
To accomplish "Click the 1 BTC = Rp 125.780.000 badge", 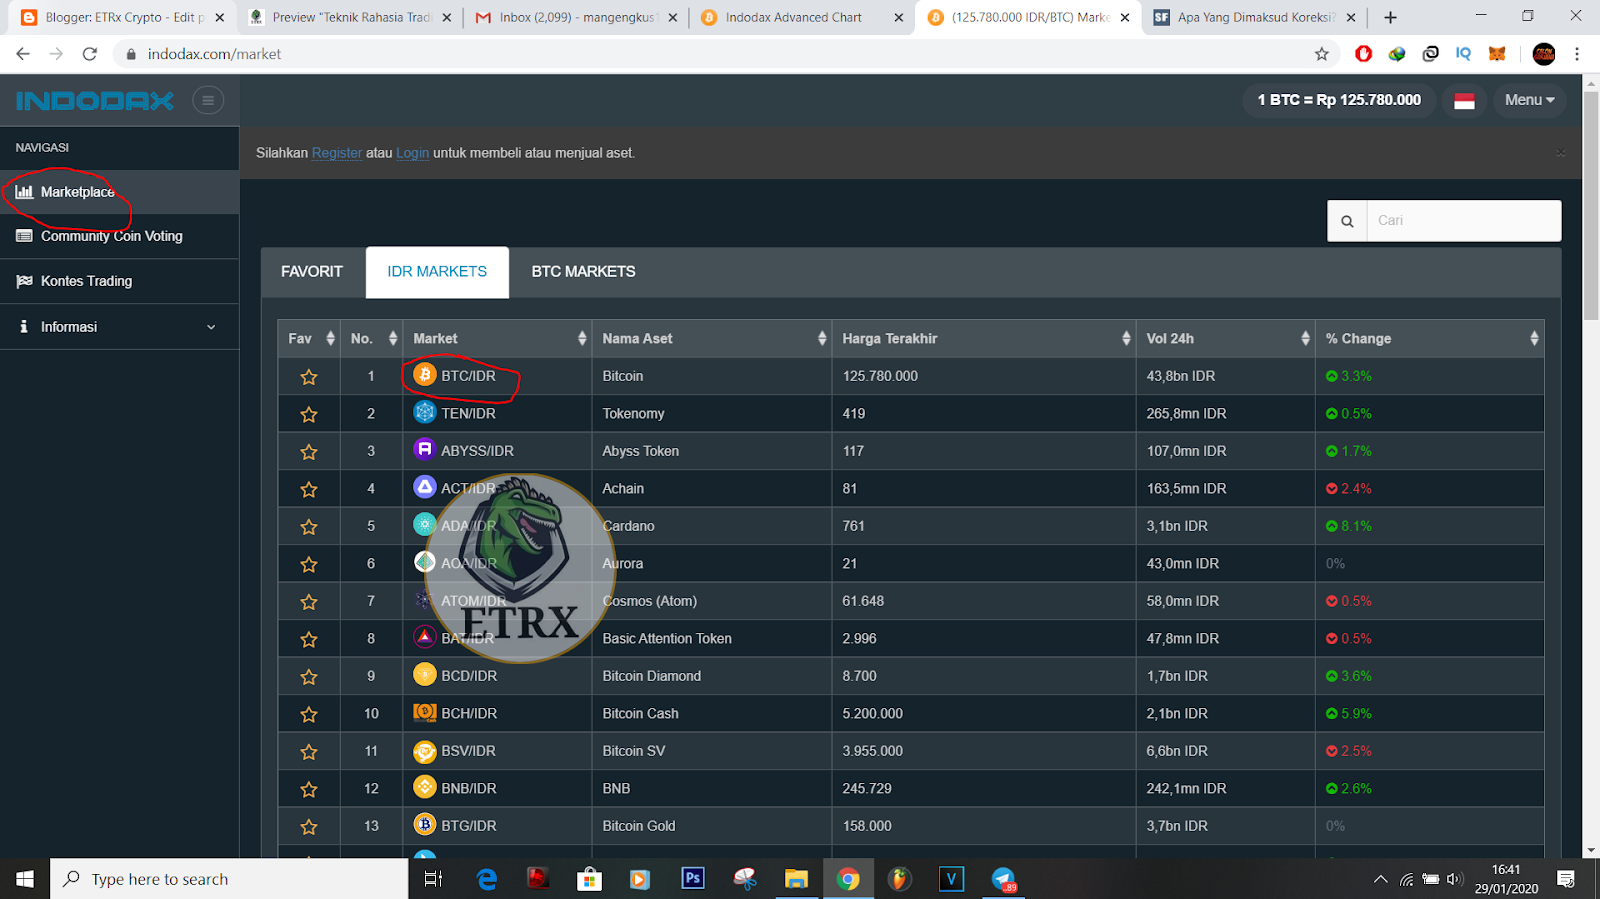I will 1339,100.
